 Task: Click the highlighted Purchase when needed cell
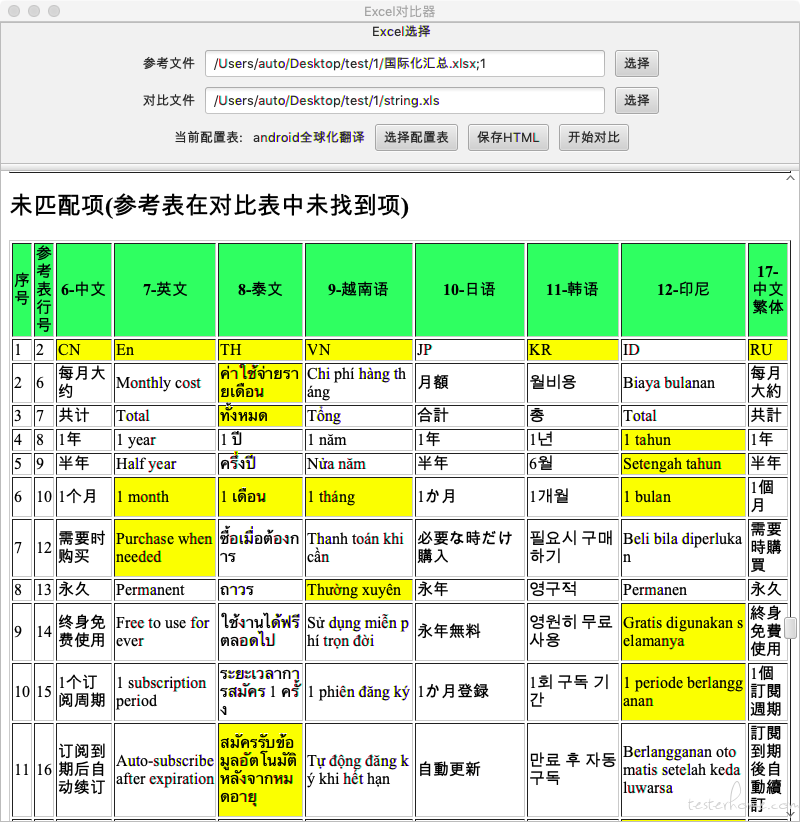click(x=165, y=548)
